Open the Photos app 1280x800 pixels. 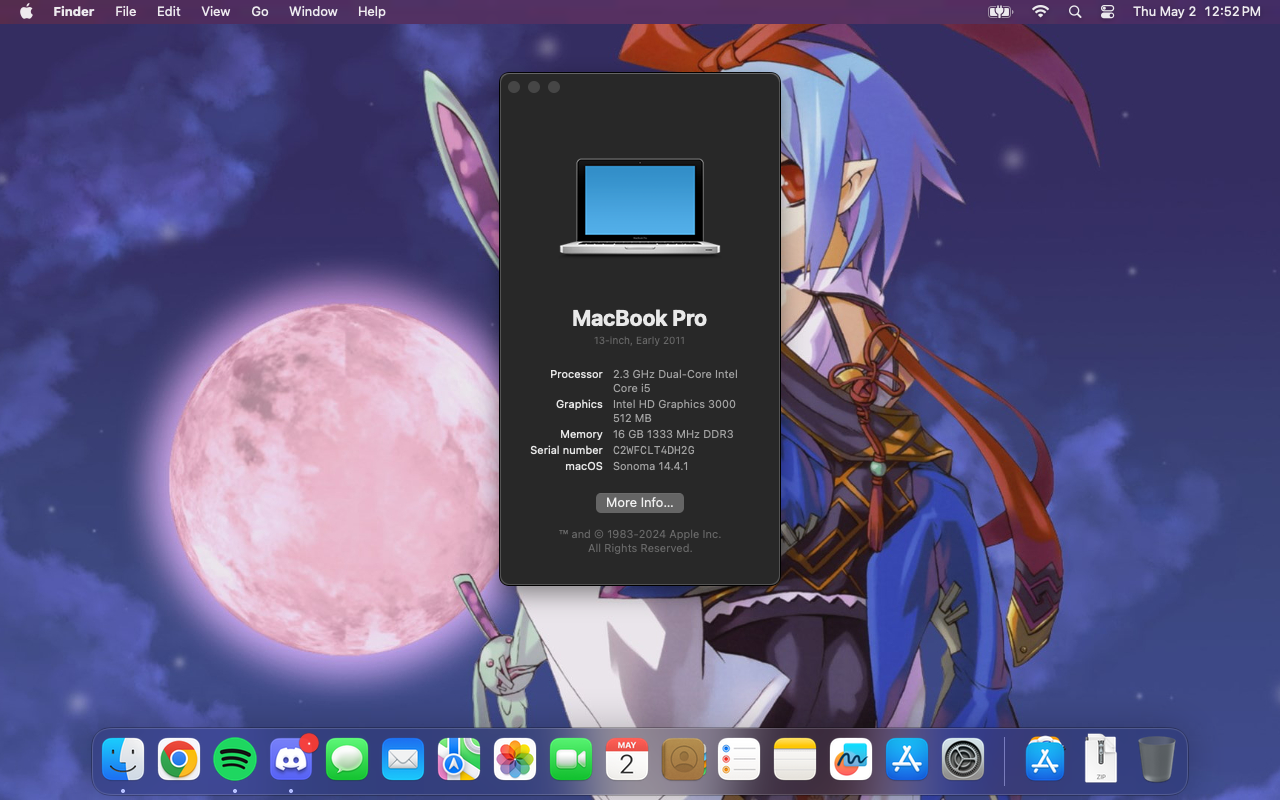(515, 760)
